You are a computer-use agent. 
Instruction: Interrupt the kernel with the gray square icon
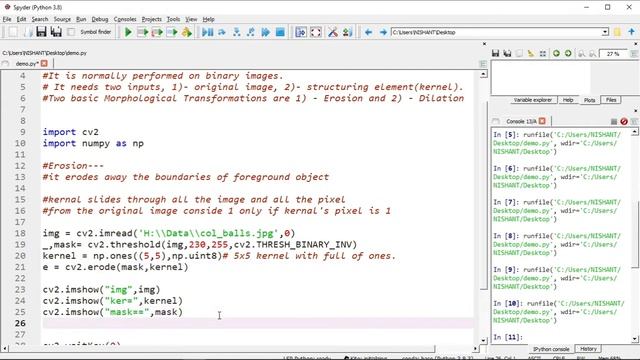click(x=613, y=121)
